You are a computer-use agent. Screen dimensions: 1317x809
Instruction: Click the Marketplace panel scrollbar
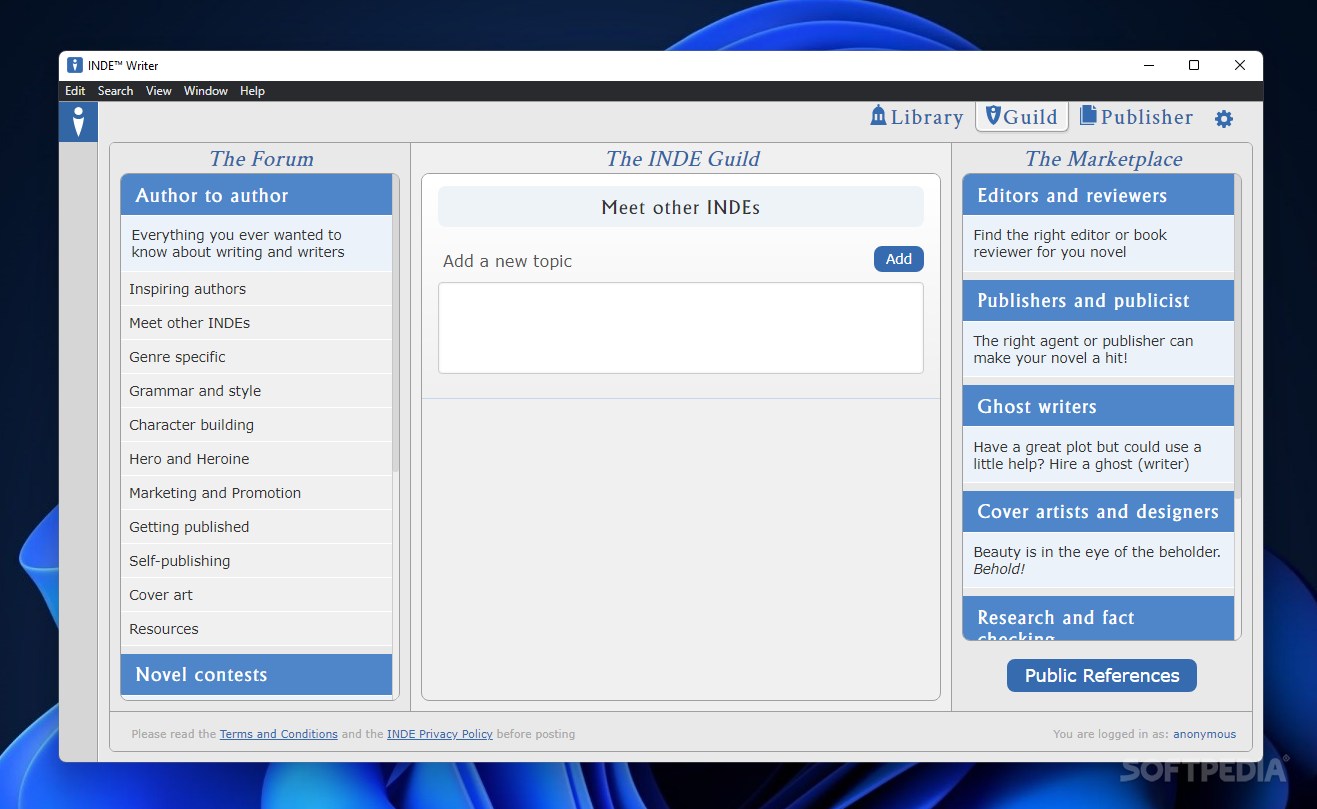tap(1238, 338)
